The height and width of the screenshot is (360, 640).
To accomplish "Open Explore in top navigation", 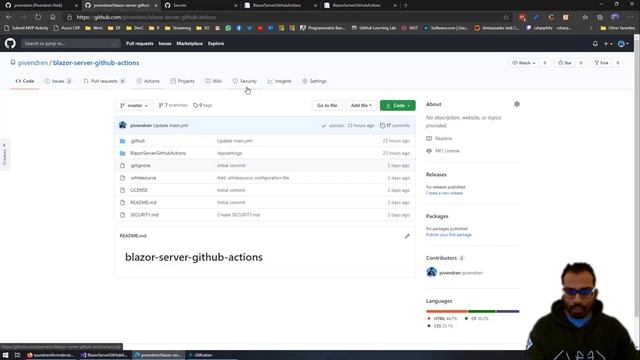I will (216, 44).
